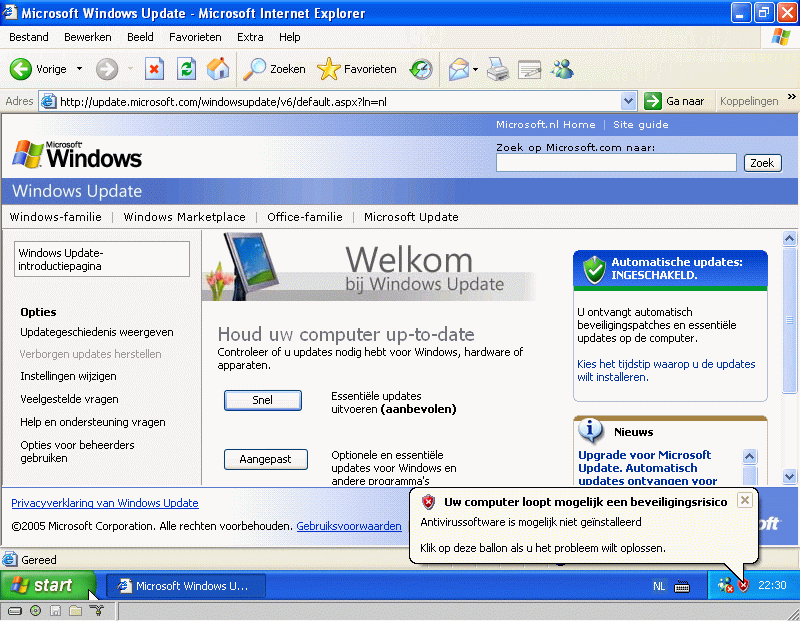The height and width of the screenshot is (621, 800).
Task: Open the Office-familie tab
Action: point(305,217)
